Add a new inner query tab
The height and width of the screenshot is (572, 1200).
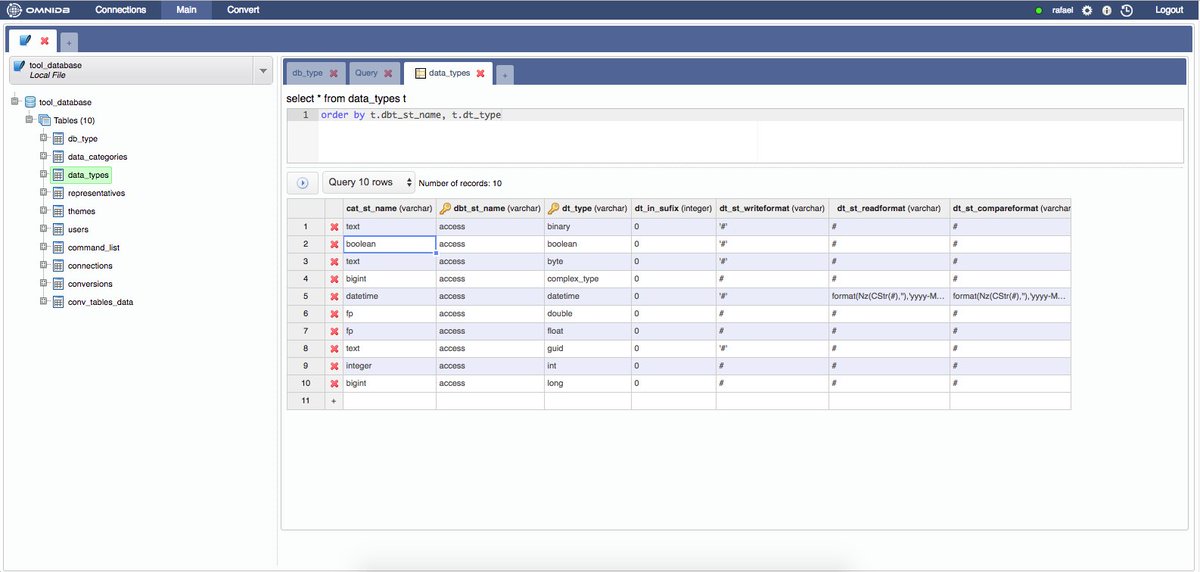(x=505, y=74)
